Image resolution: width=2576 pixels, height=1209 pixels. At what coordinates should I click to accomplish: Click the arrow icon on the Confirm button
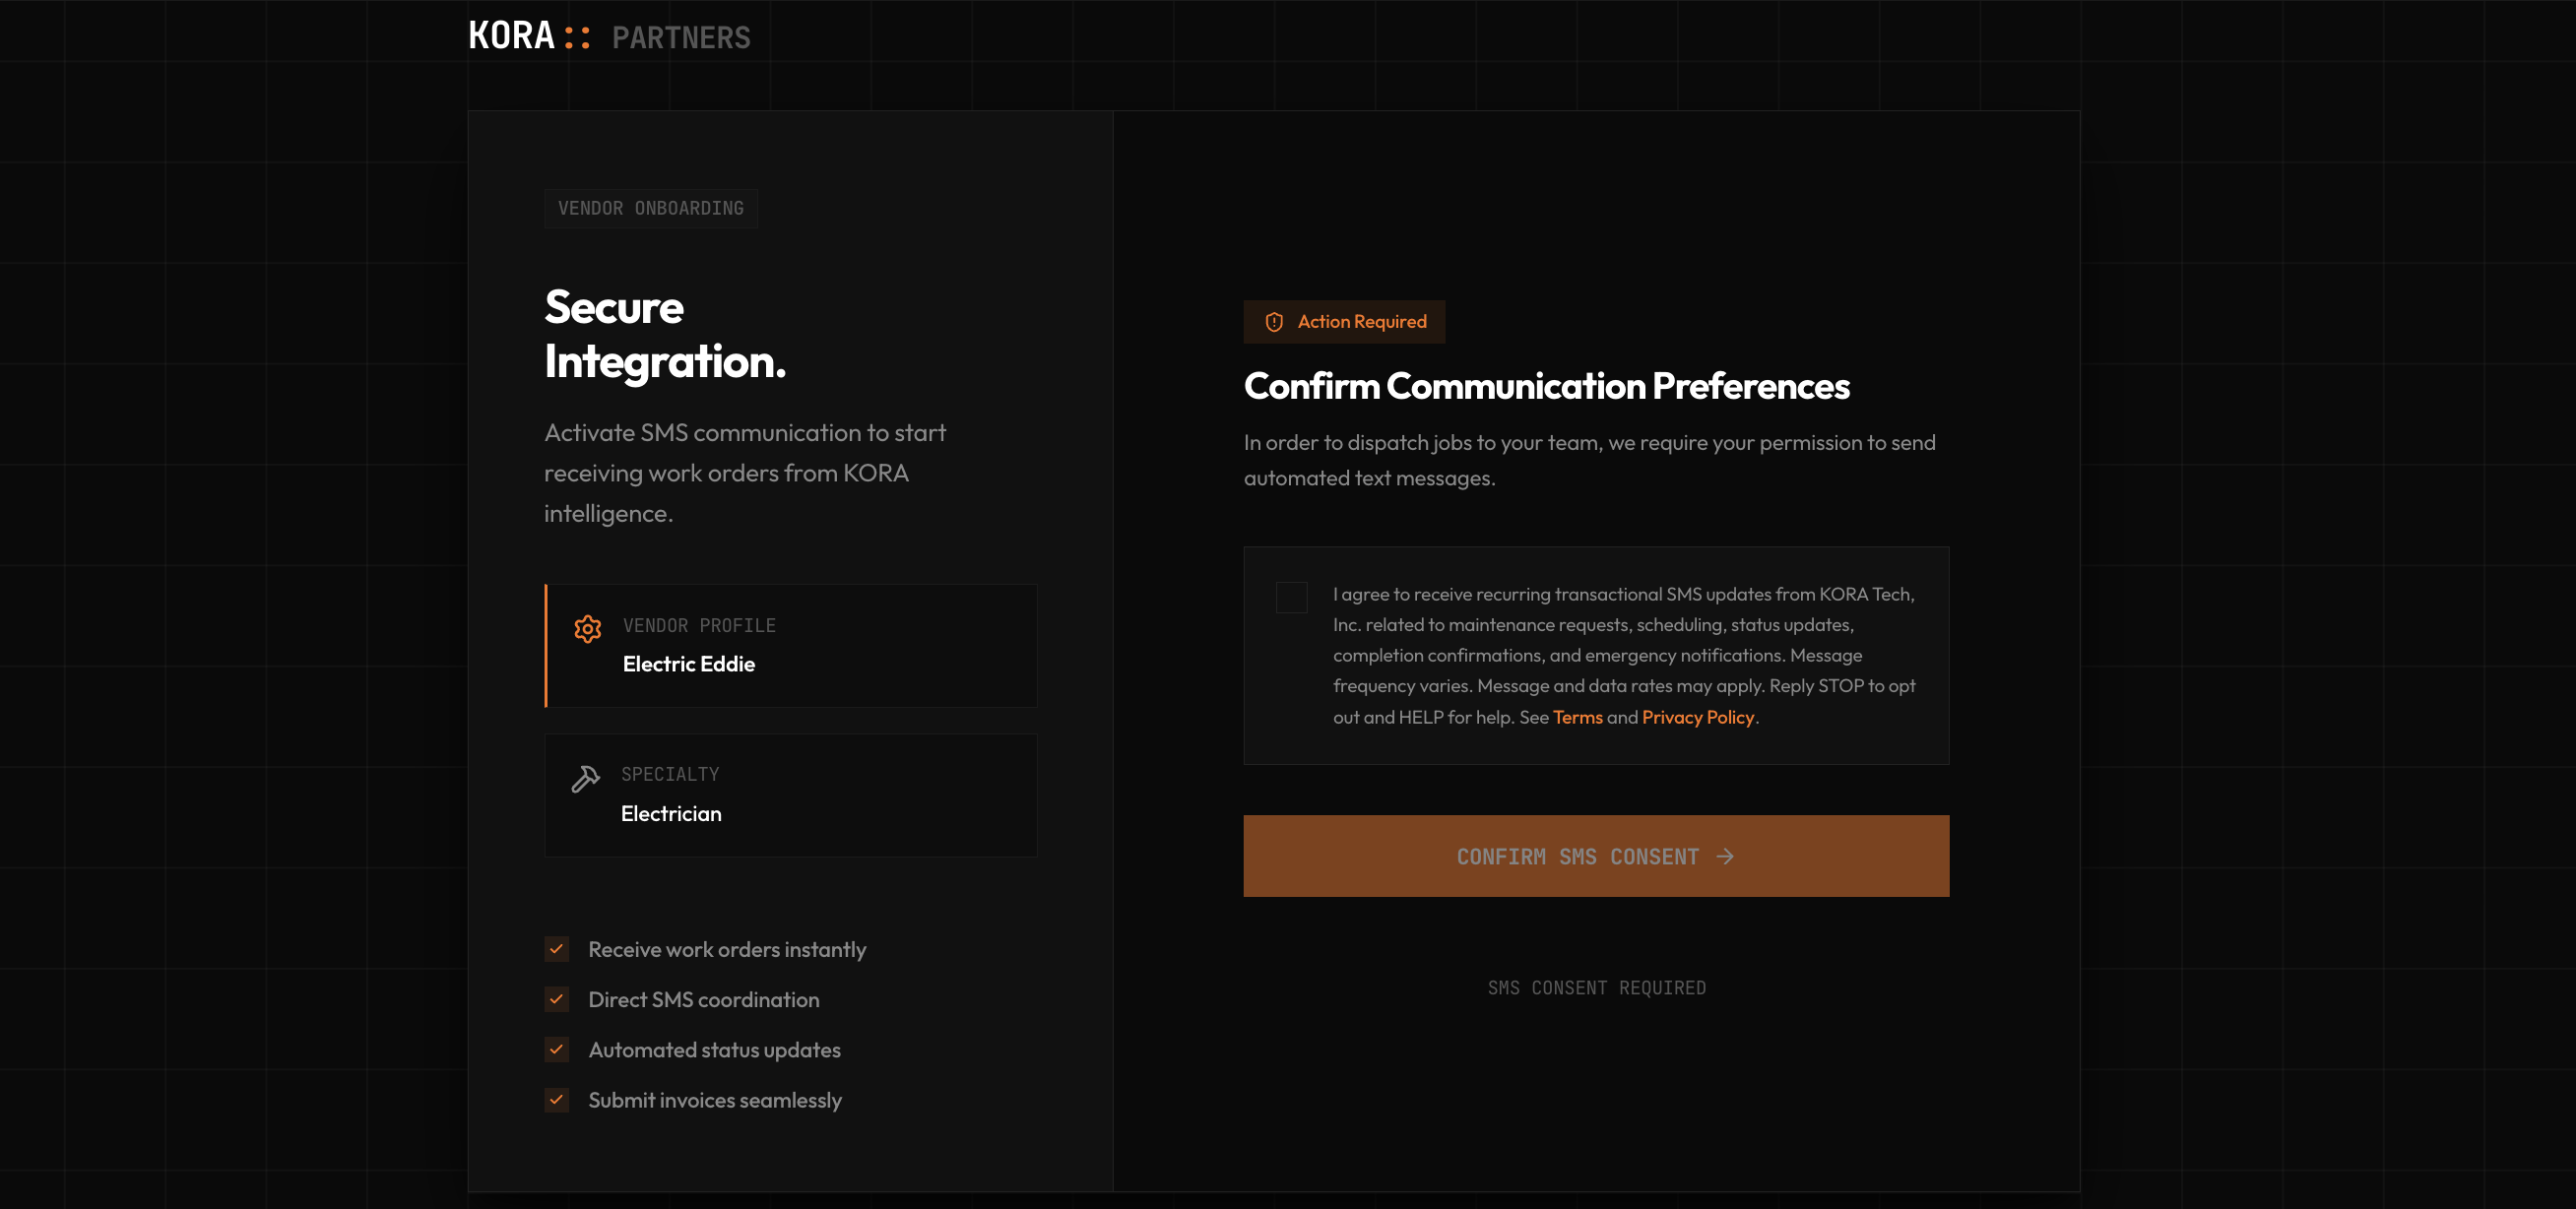pyautogui.click(x=1724, y=856)
